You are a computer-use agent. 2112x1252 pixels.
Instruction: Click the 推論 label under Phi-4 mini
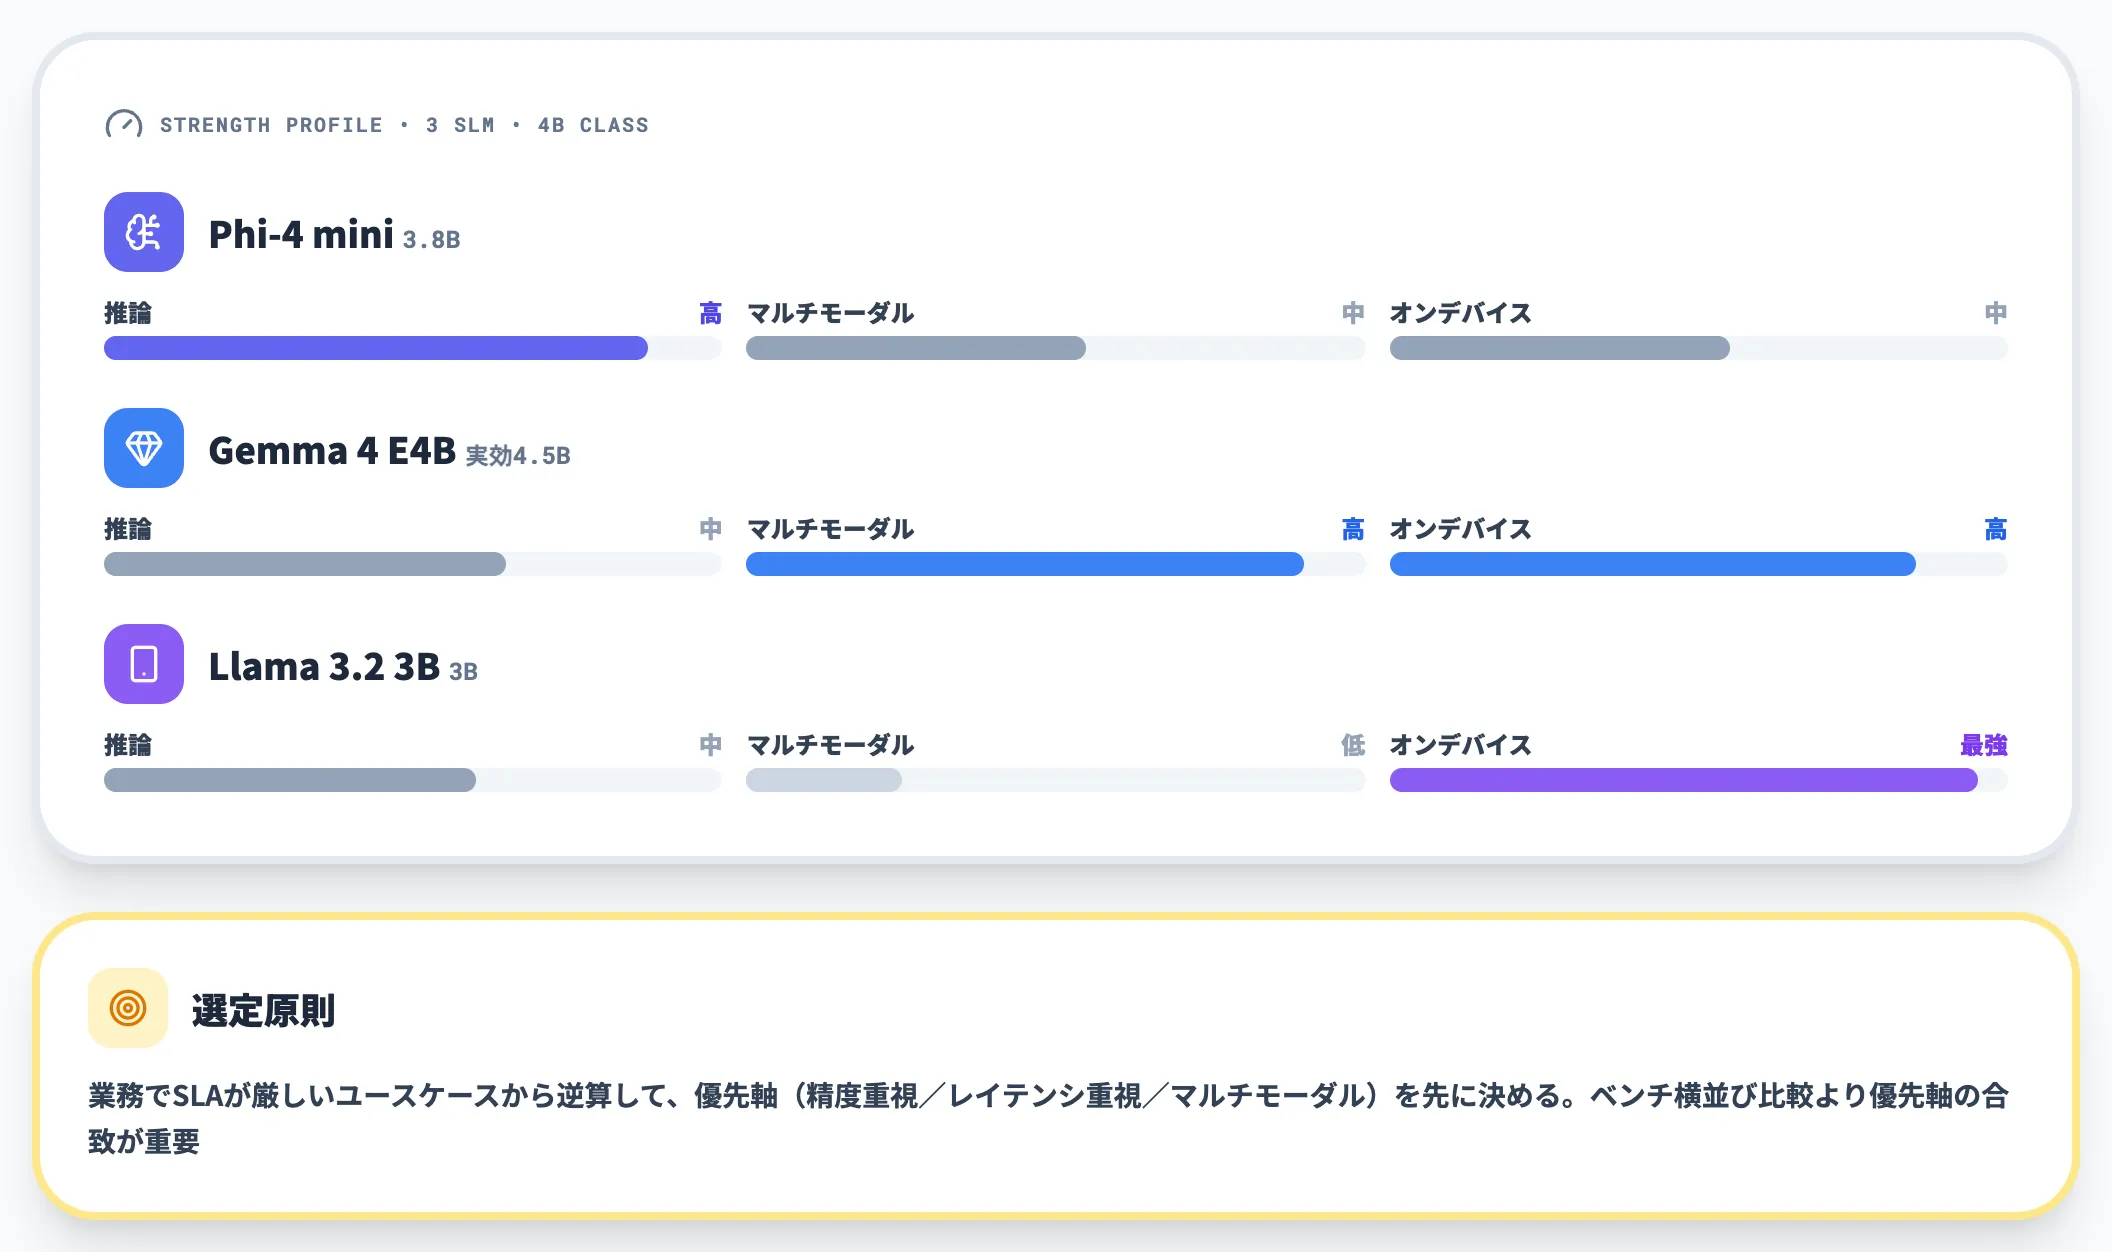pos(128,313)
